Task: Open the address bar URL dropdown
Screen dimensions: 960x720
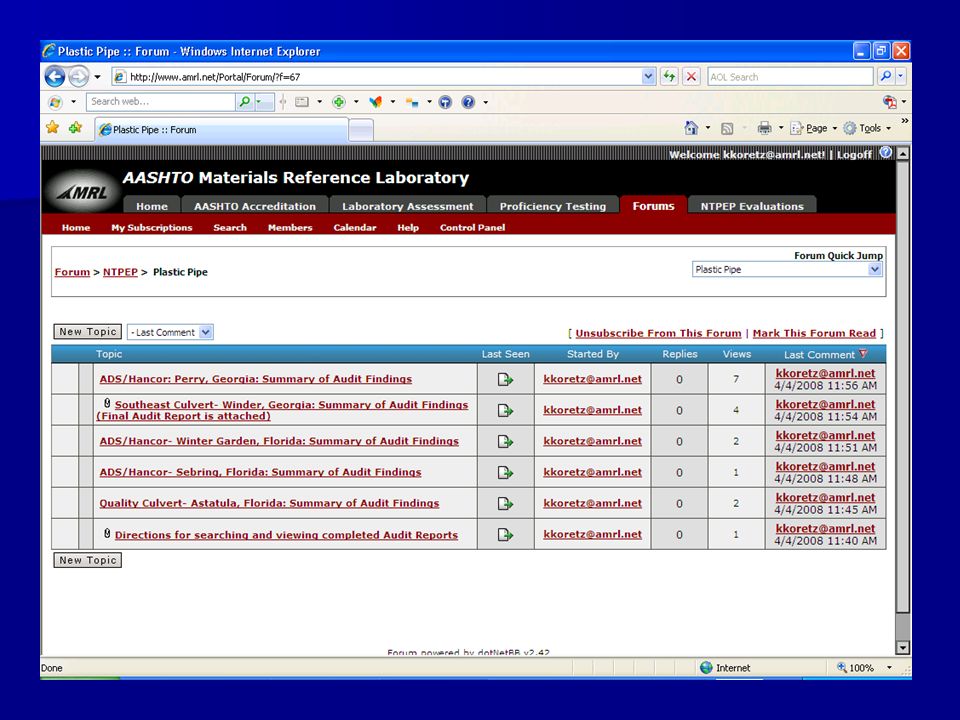Action: point(648,77)
